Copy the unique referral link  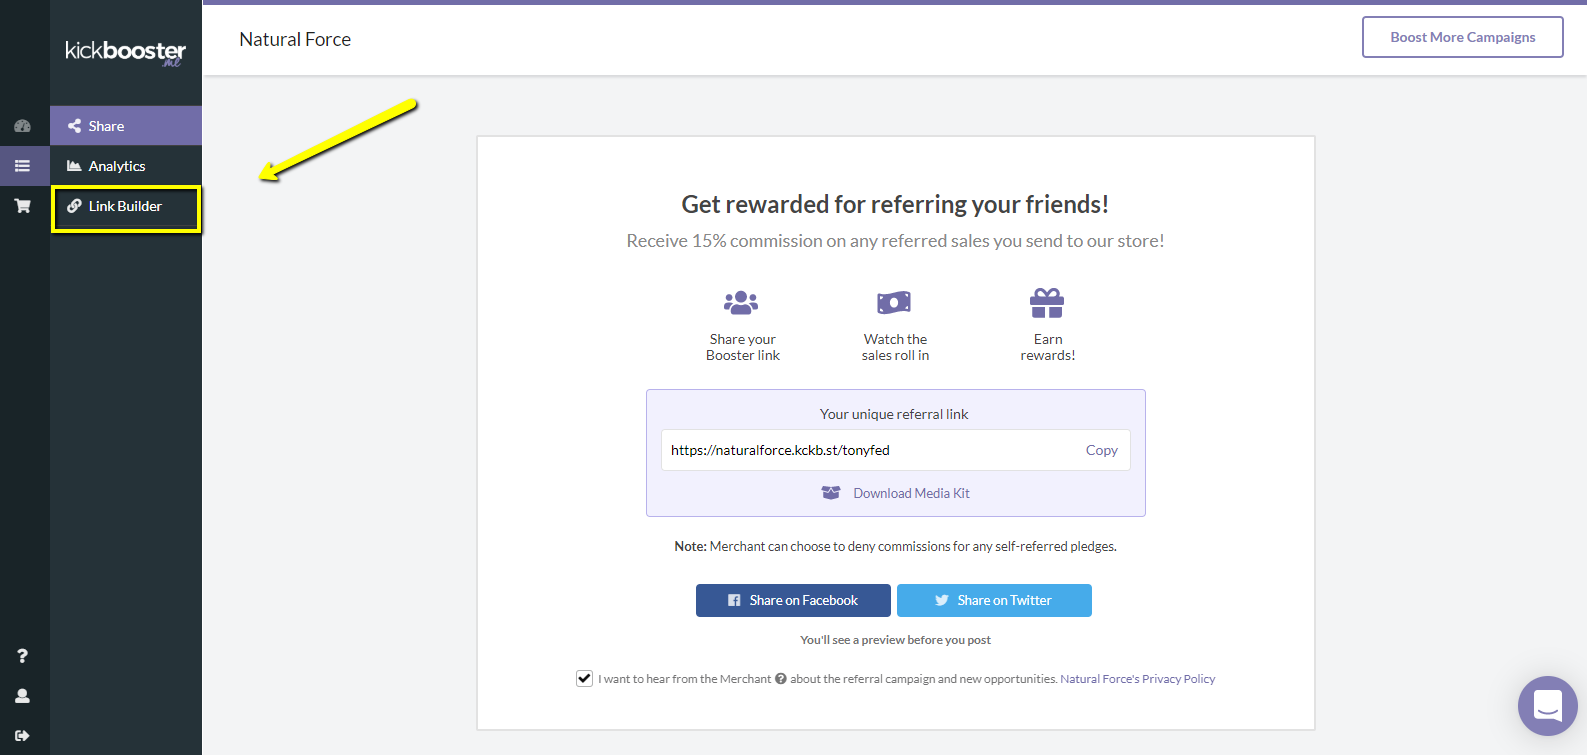pos(1101,450)
